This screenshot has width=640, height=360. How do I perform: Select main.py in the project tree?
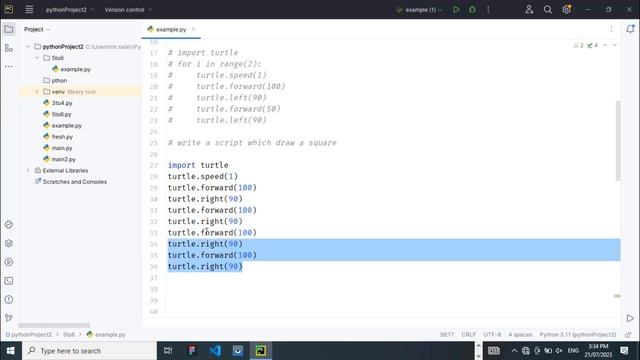click(62, 148)
